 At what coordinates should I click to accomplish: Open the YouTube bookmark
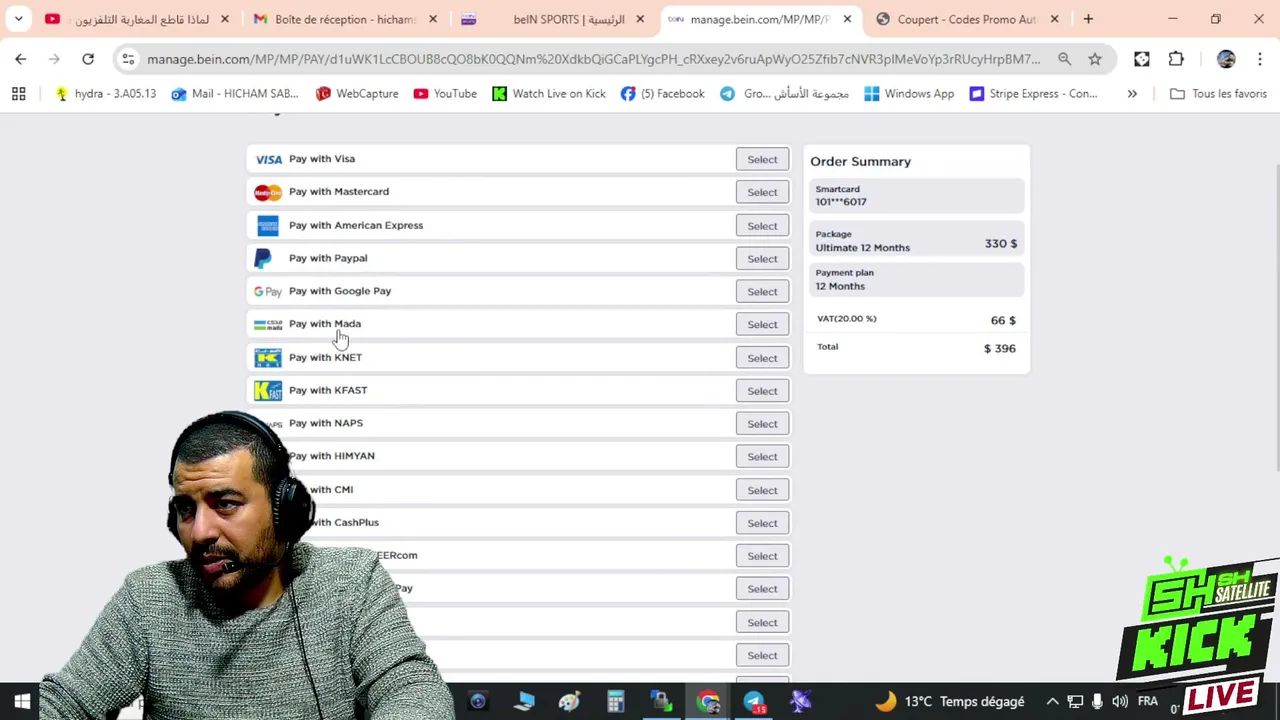pyautogui.click(x=445, y=94)
